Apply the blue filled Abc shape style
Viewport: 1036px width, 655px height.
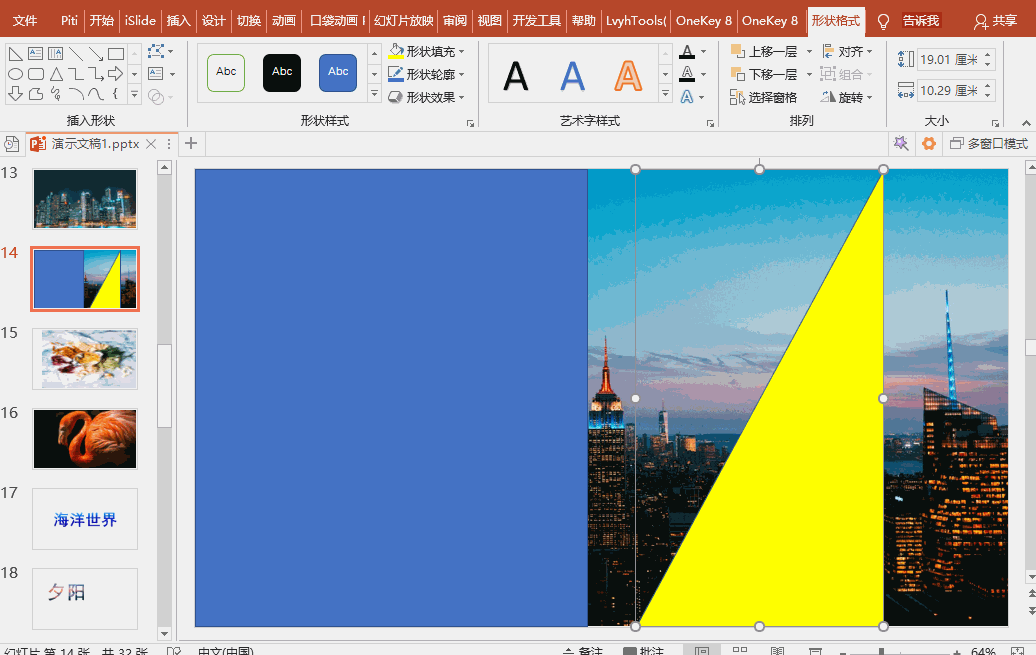[x=338, y=72]
